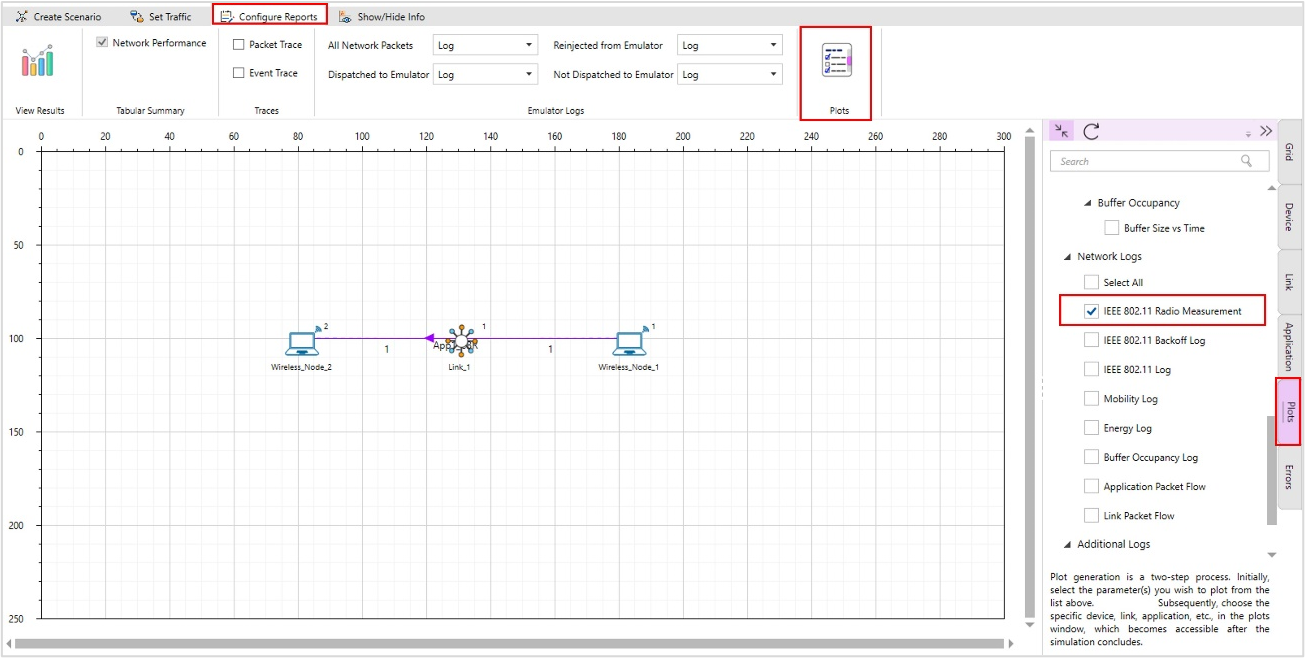
Task: Click the refresh icon in side panel
Action: coord(1091,131)
